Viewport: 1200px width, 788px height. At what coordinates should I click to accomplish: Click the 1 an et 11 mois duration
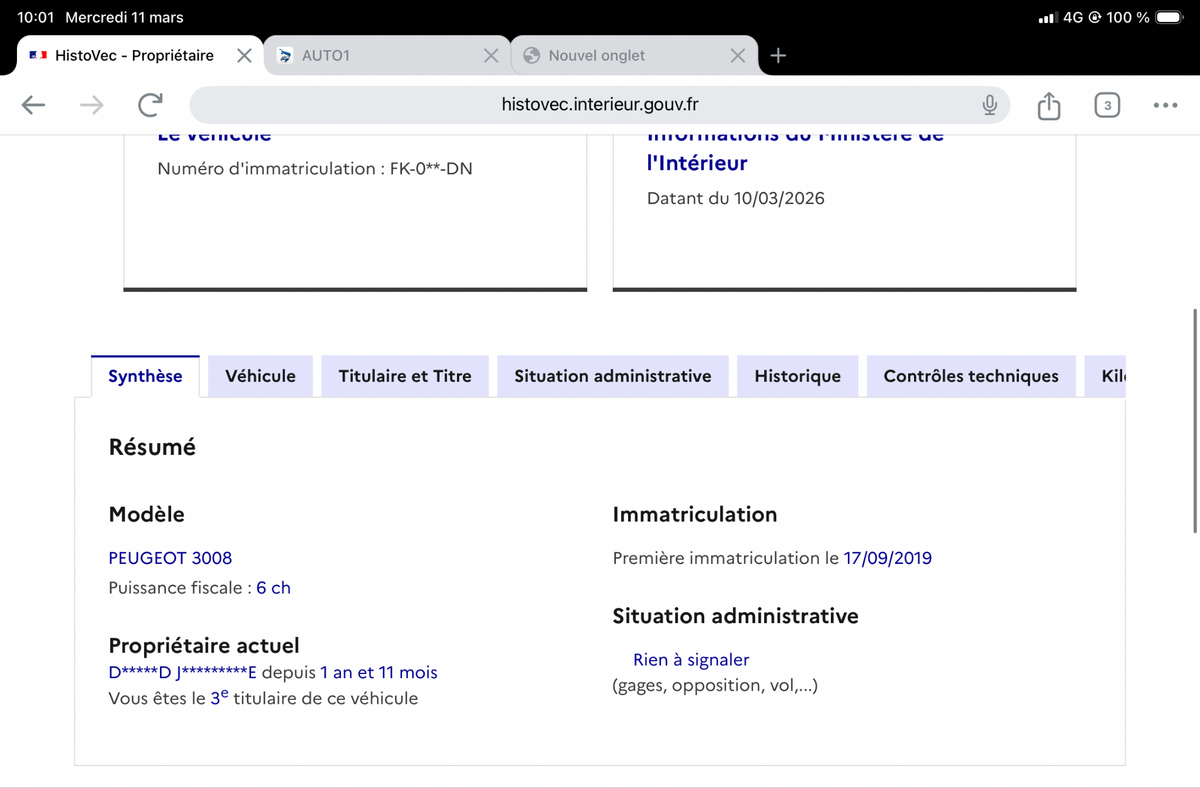379,673
